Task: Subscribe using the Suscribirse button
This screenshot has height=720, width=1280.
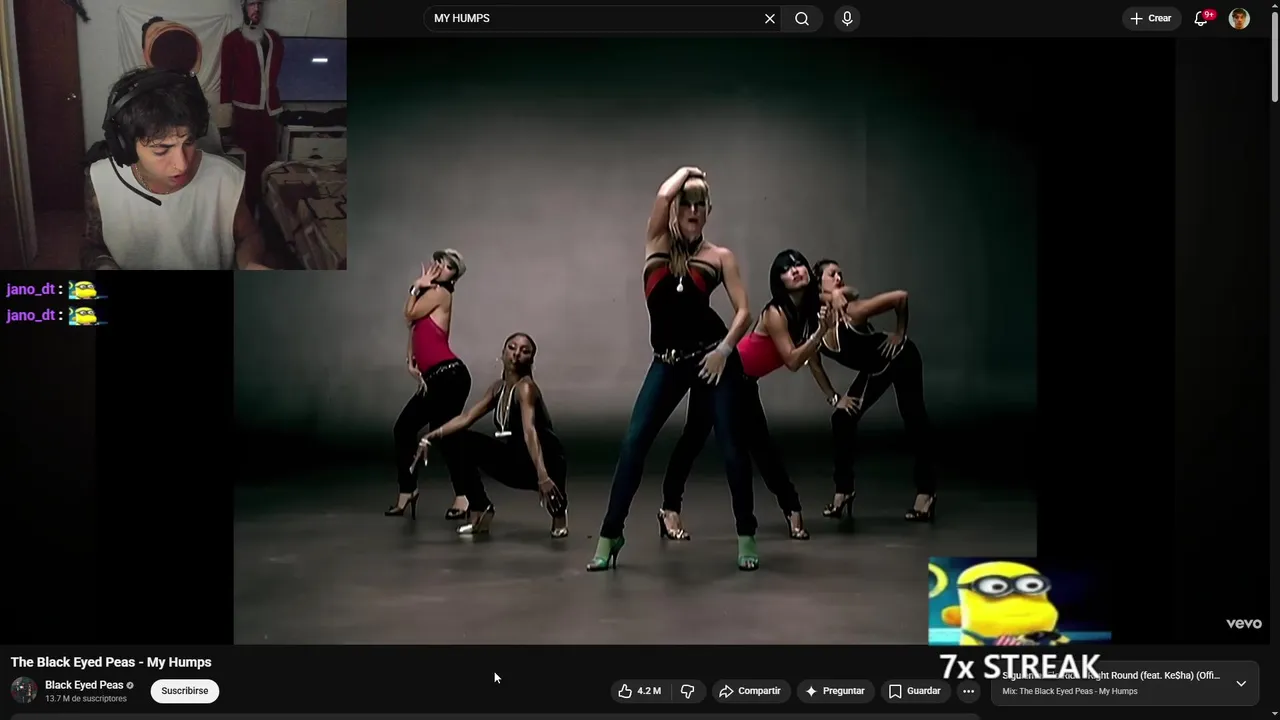Action: click(x=185, y=691)
